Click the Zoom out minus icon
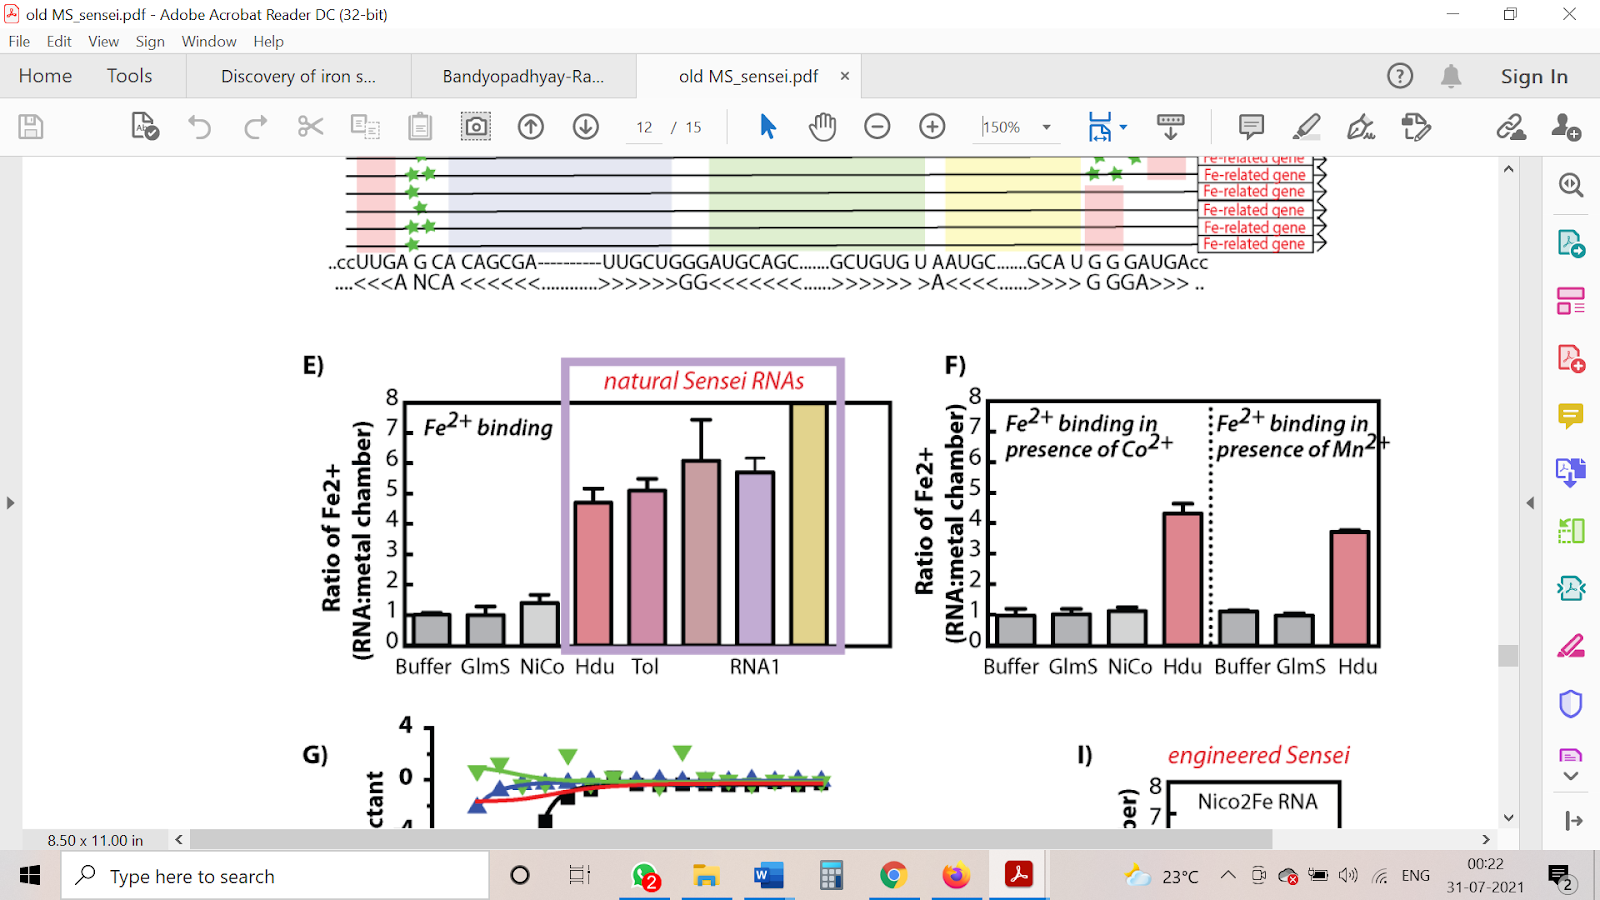The width and height of the screenshot is (1600, 900). tap(877, 127)
